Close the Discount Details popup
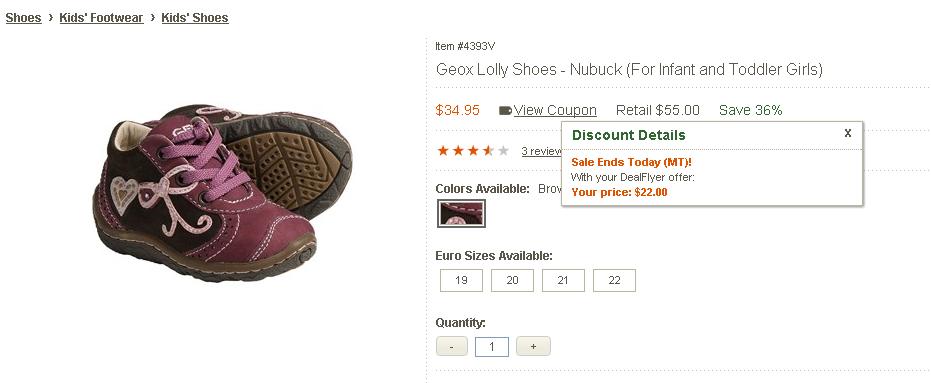The width and height of the screenshot is (931, 383). pyautogui.click(x=848, y=133)
